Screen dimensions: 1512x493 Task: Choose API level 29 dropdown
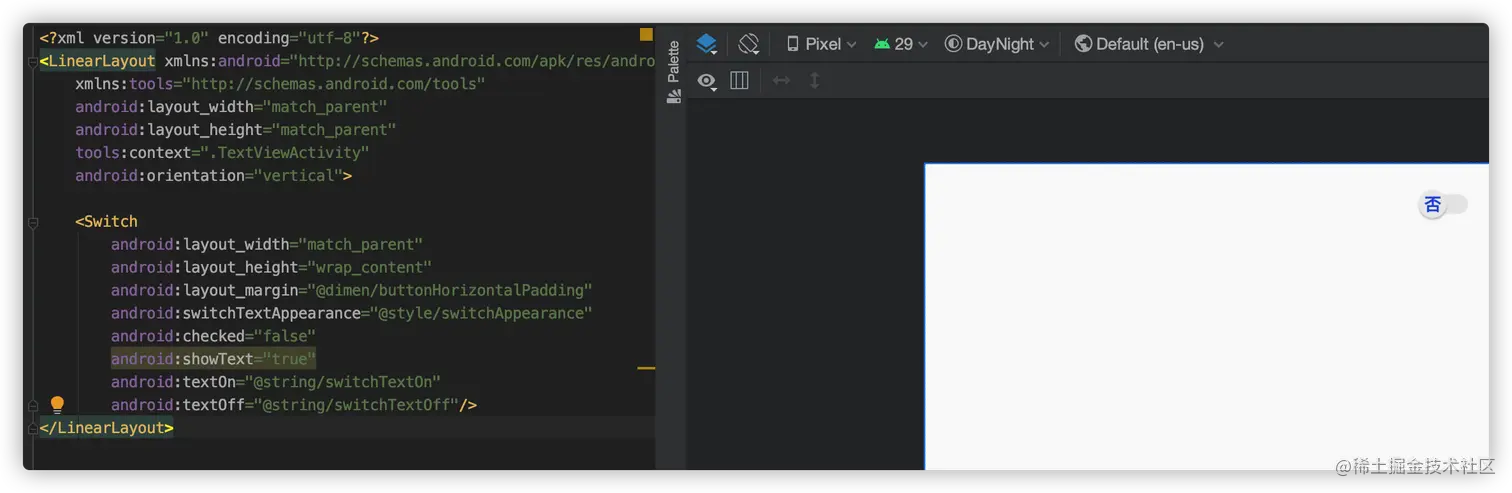pos(901,44)
